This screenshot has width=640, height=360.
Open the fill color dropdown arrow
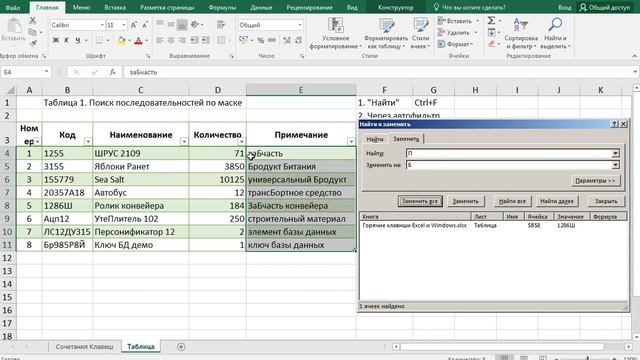(129, 41)
